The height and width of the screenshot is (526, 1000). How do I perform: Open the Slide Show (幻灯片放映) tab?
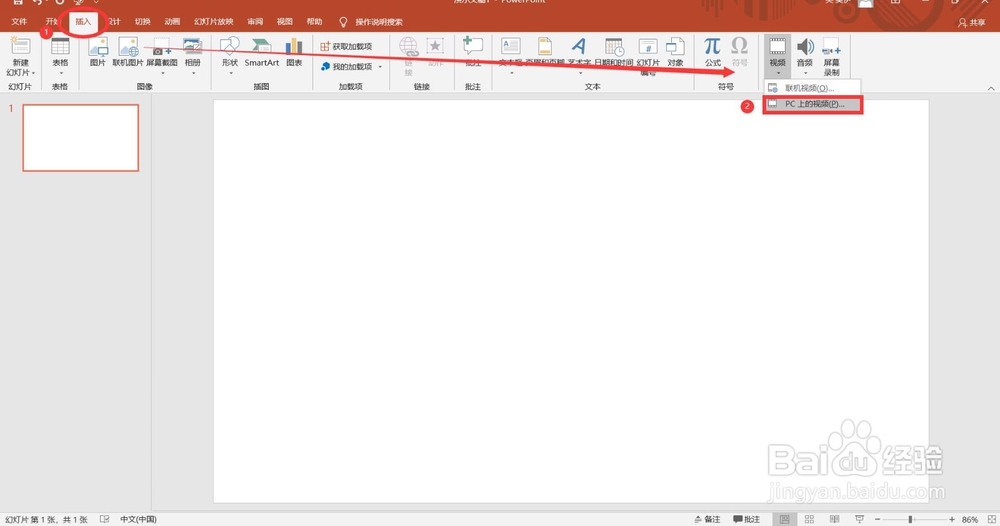click(x=214, y=22)
